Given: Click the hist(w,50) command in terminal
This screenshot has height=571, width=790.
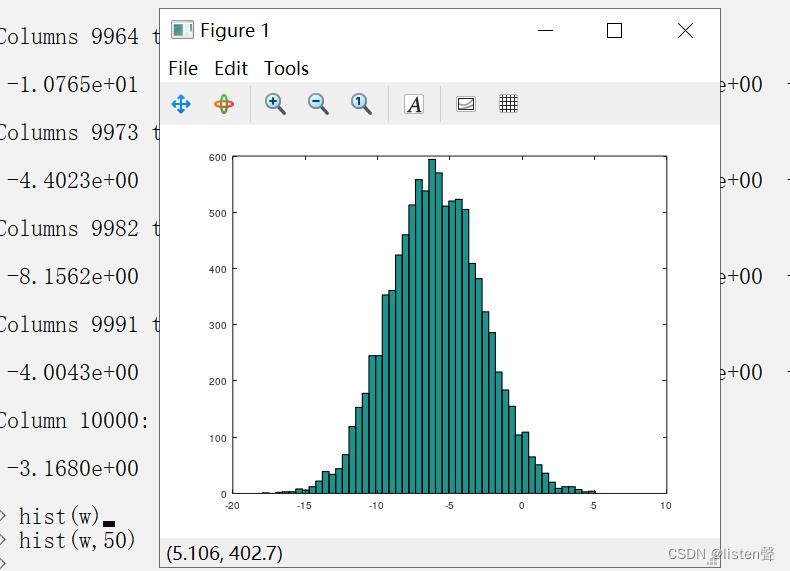Looking at the screenshot, I should 77,540.
